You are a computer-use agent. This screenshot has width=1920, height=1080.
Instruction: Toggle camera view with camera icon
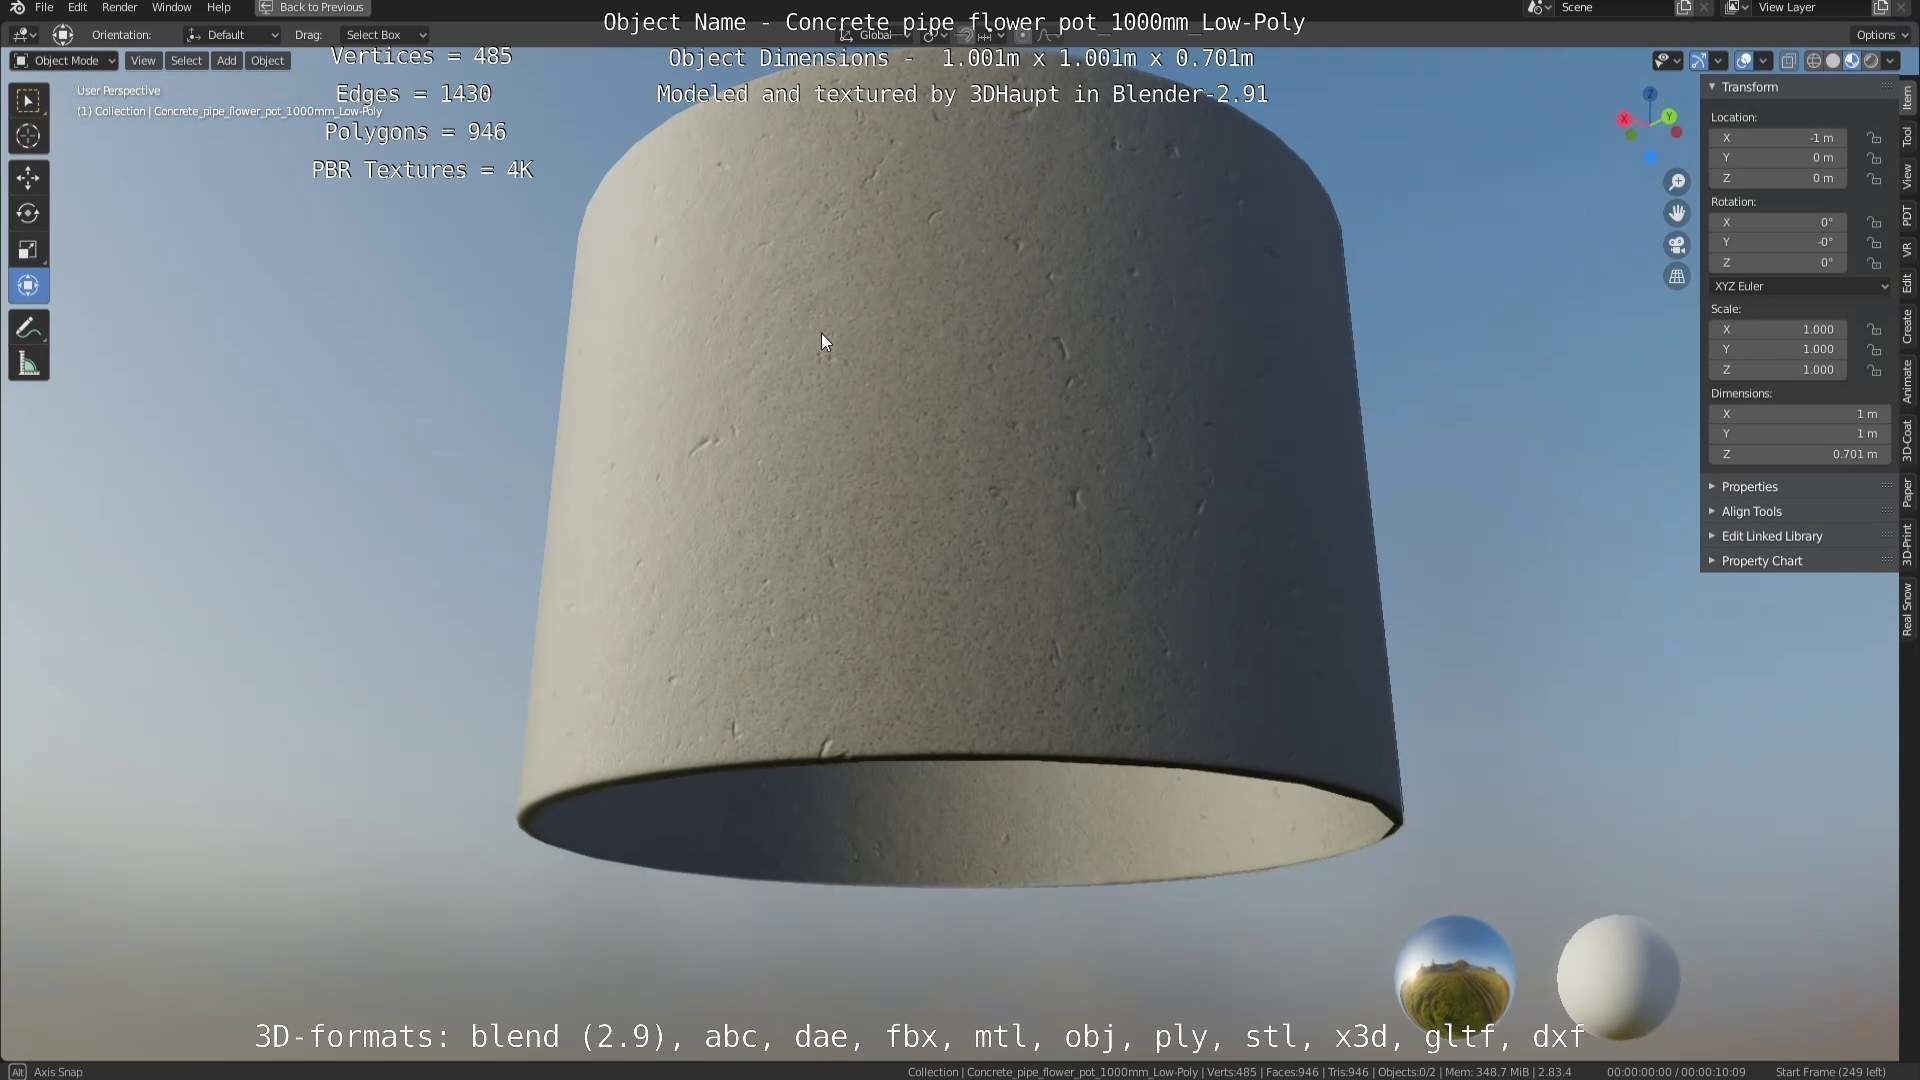click(1677, 245)
